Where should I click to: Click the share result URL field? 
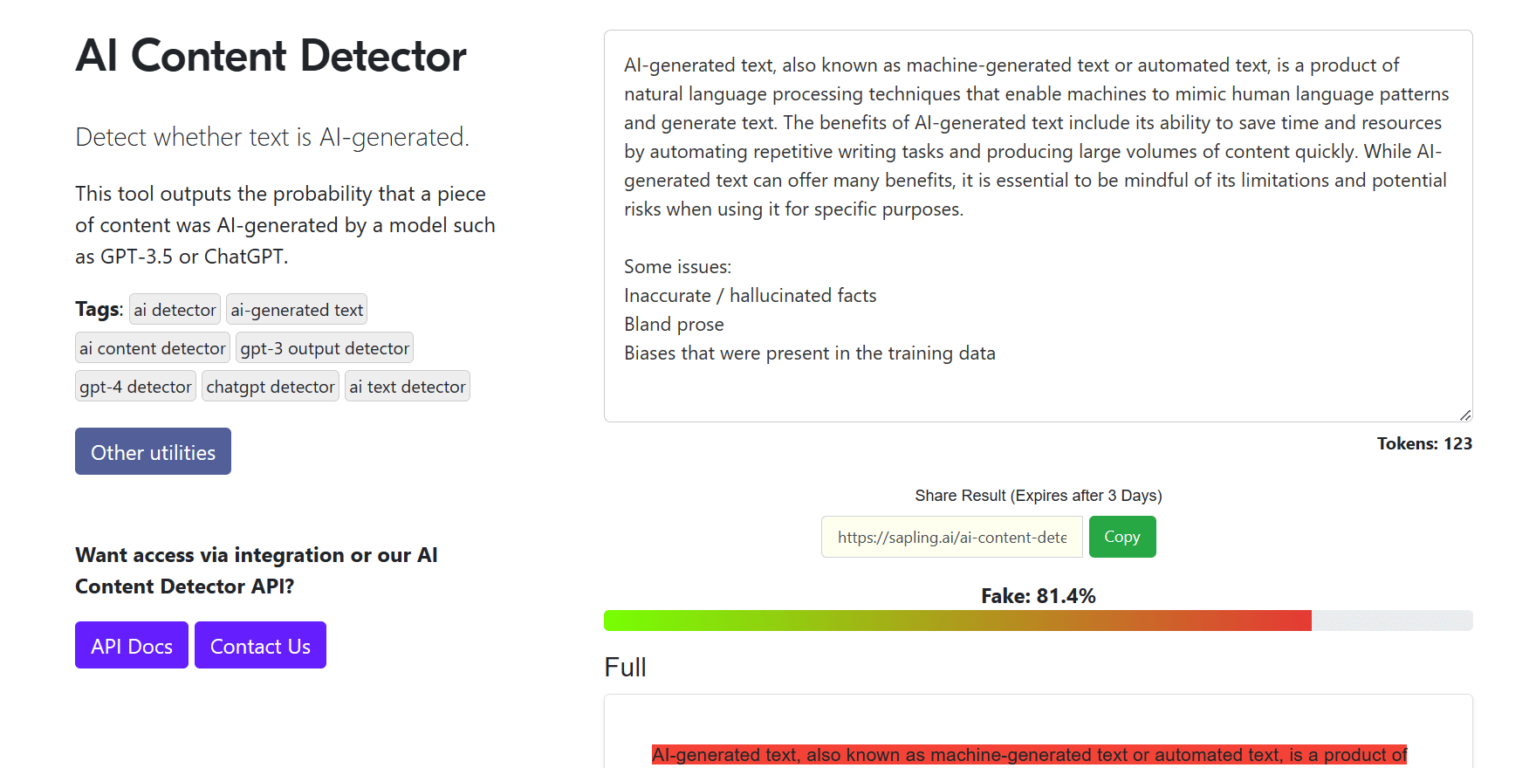pyautogui.click(x=951, y=537)
